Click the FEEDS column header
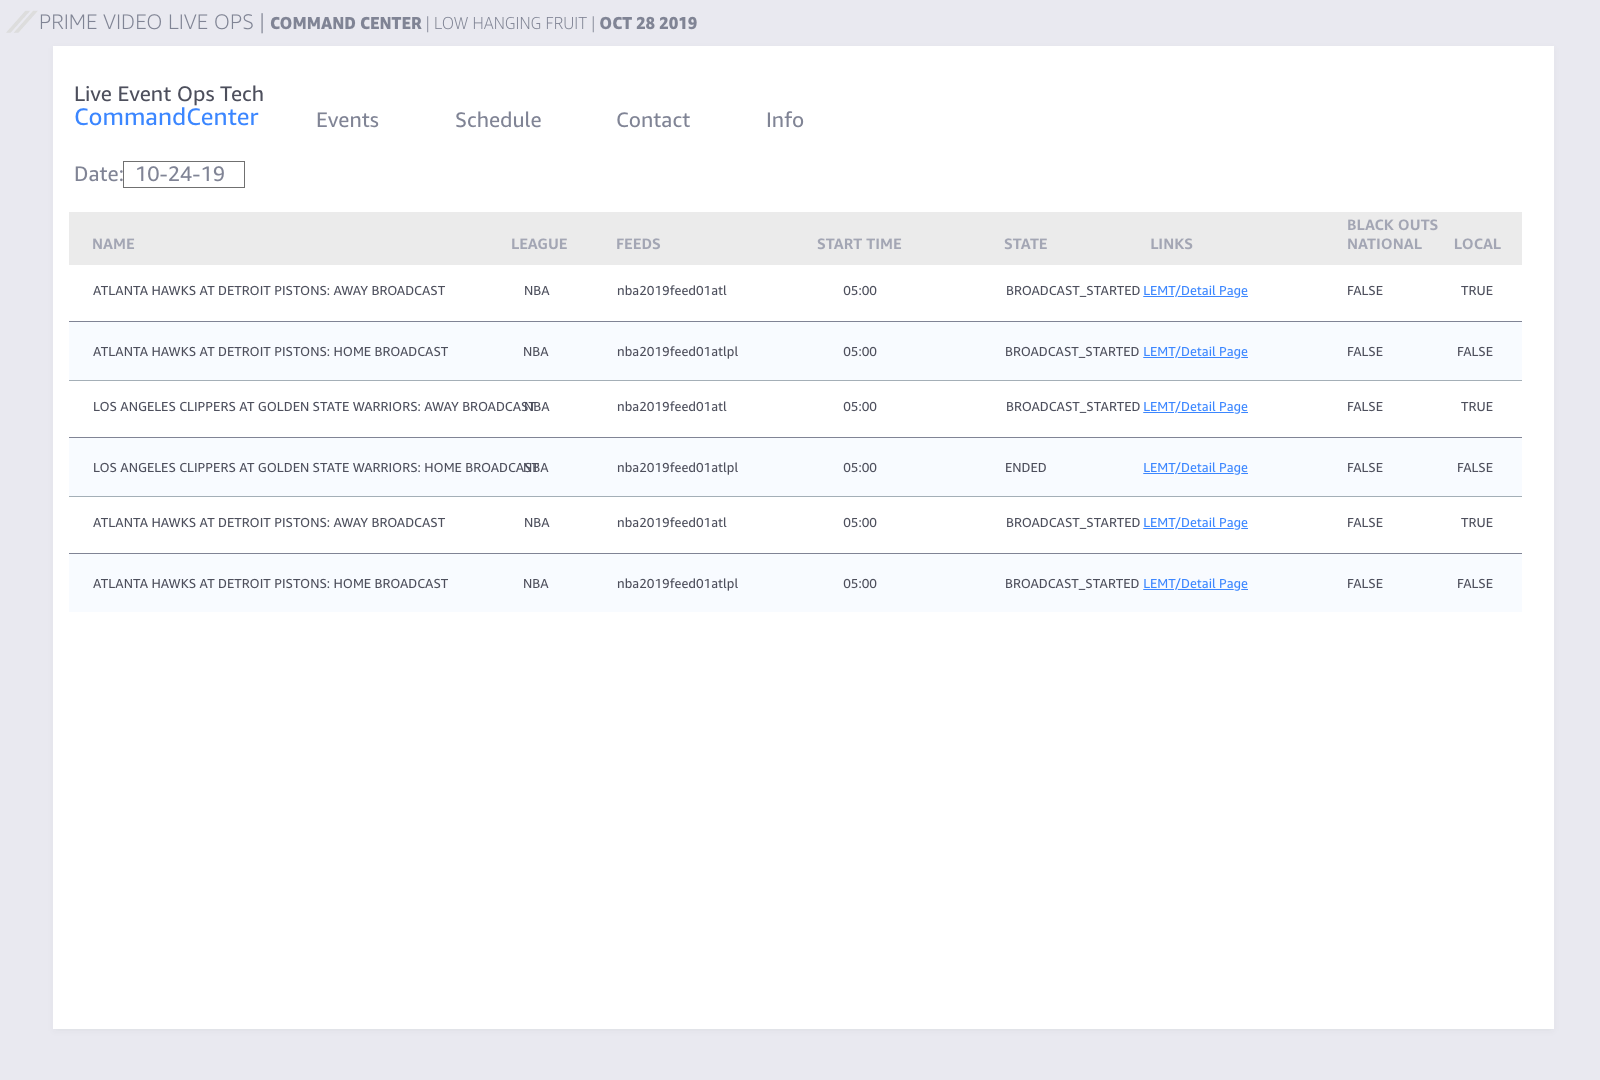This screenshot has width=1600, height=1080. 638,244
